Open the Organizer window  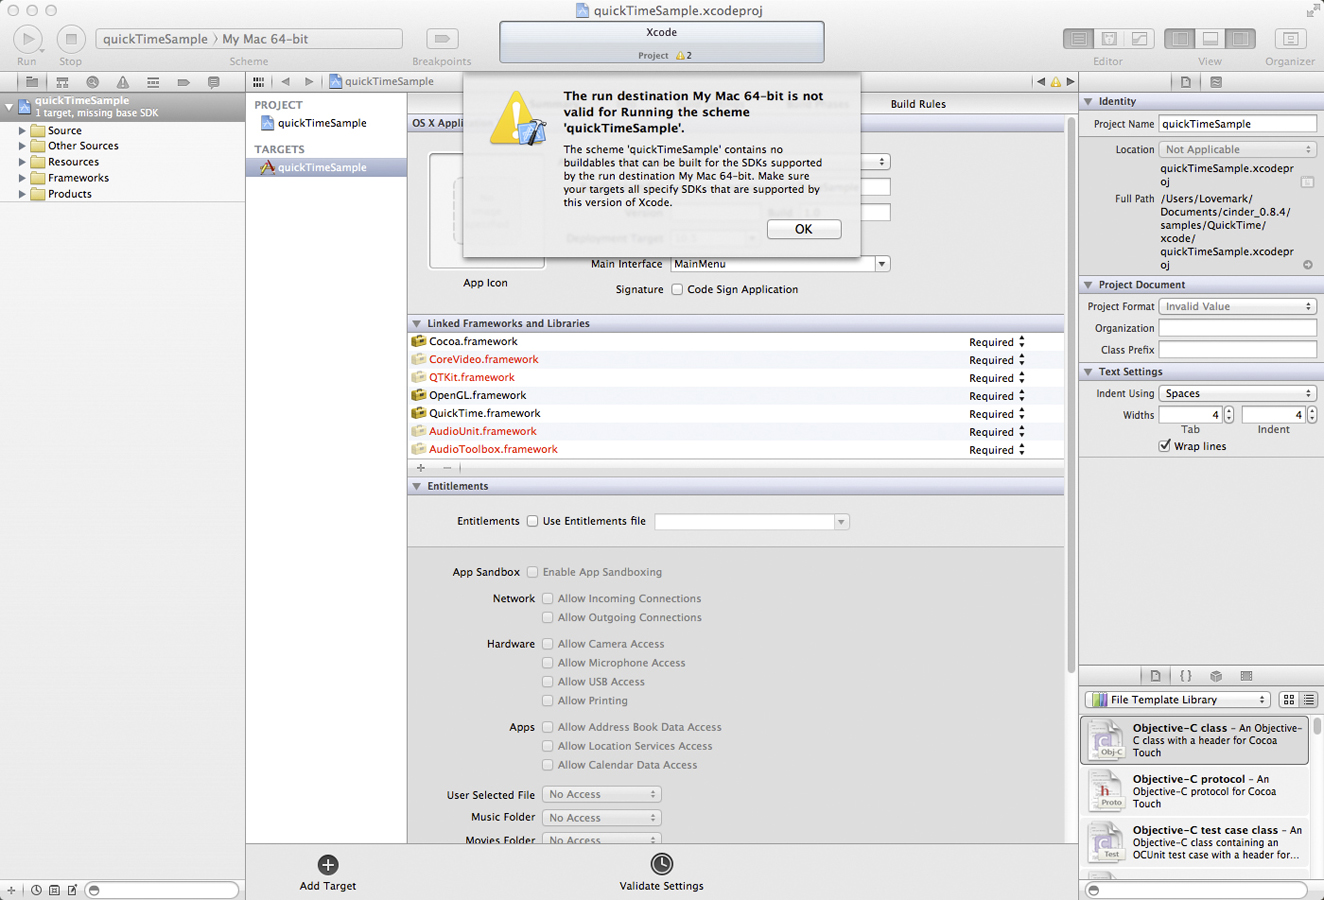(x=1290, y=39)
